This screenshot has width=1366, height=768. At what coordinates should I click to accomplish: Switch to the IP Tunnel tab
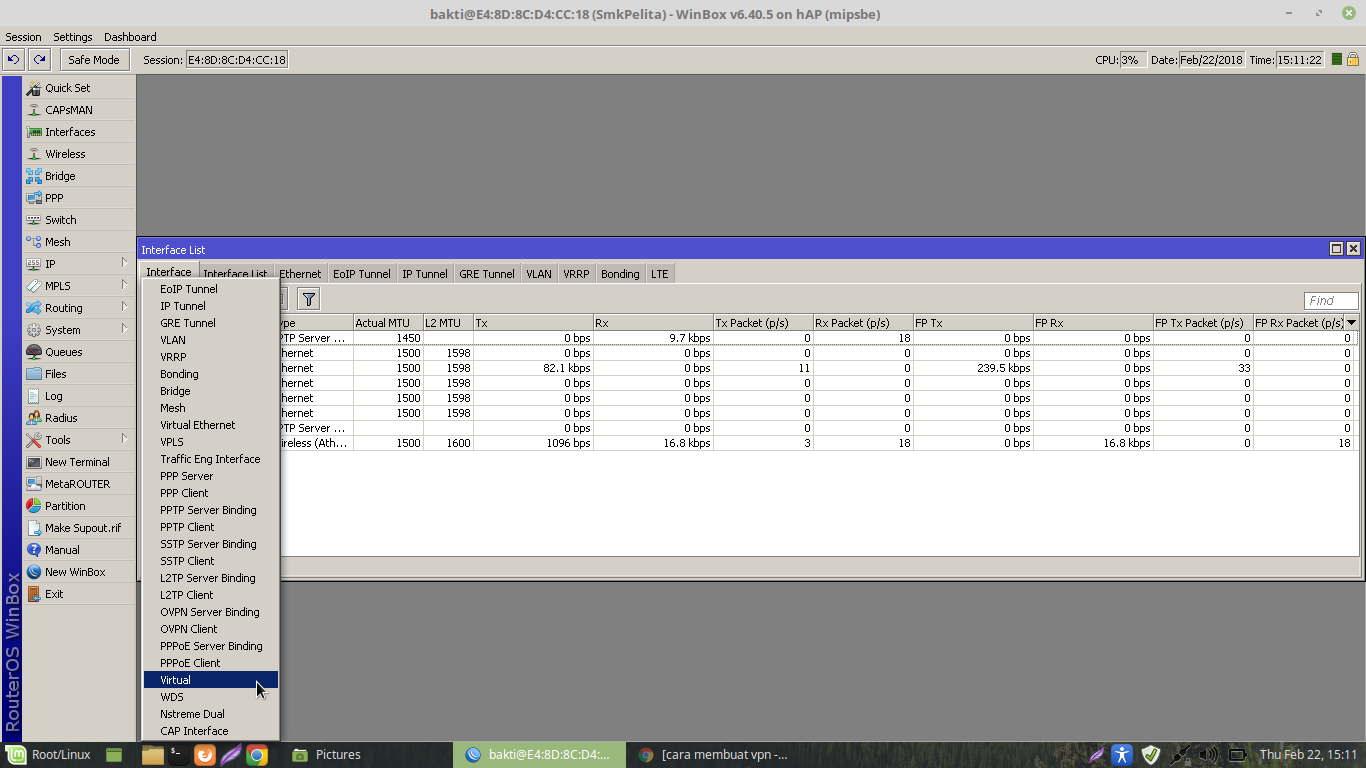click(x=425, y=274)
